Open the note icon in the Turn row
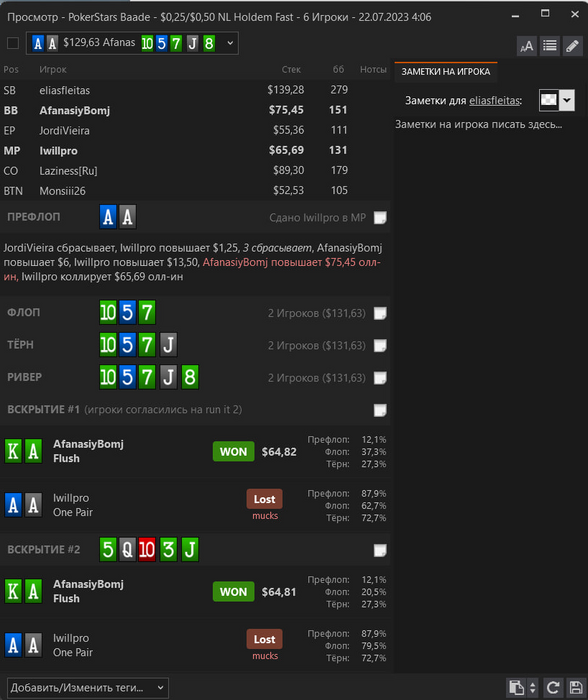This screenshot has width=588, height=700. (380, 346)
